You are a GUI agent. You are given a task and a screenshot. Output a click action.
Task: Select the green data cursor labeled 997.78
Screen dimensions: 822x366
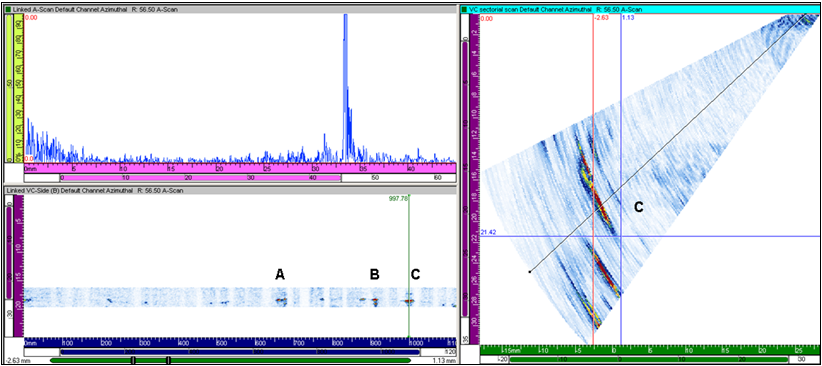408,266
